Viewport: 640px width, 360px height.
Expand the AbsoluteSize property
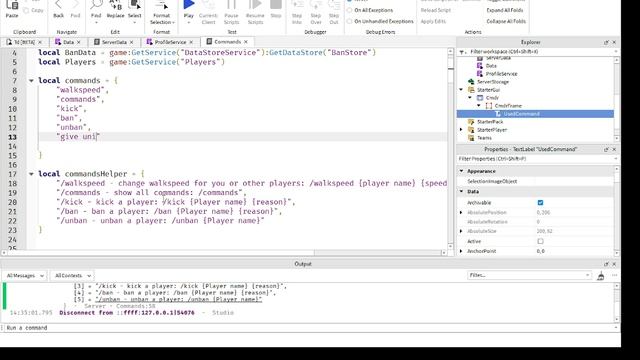click(461, 231)
